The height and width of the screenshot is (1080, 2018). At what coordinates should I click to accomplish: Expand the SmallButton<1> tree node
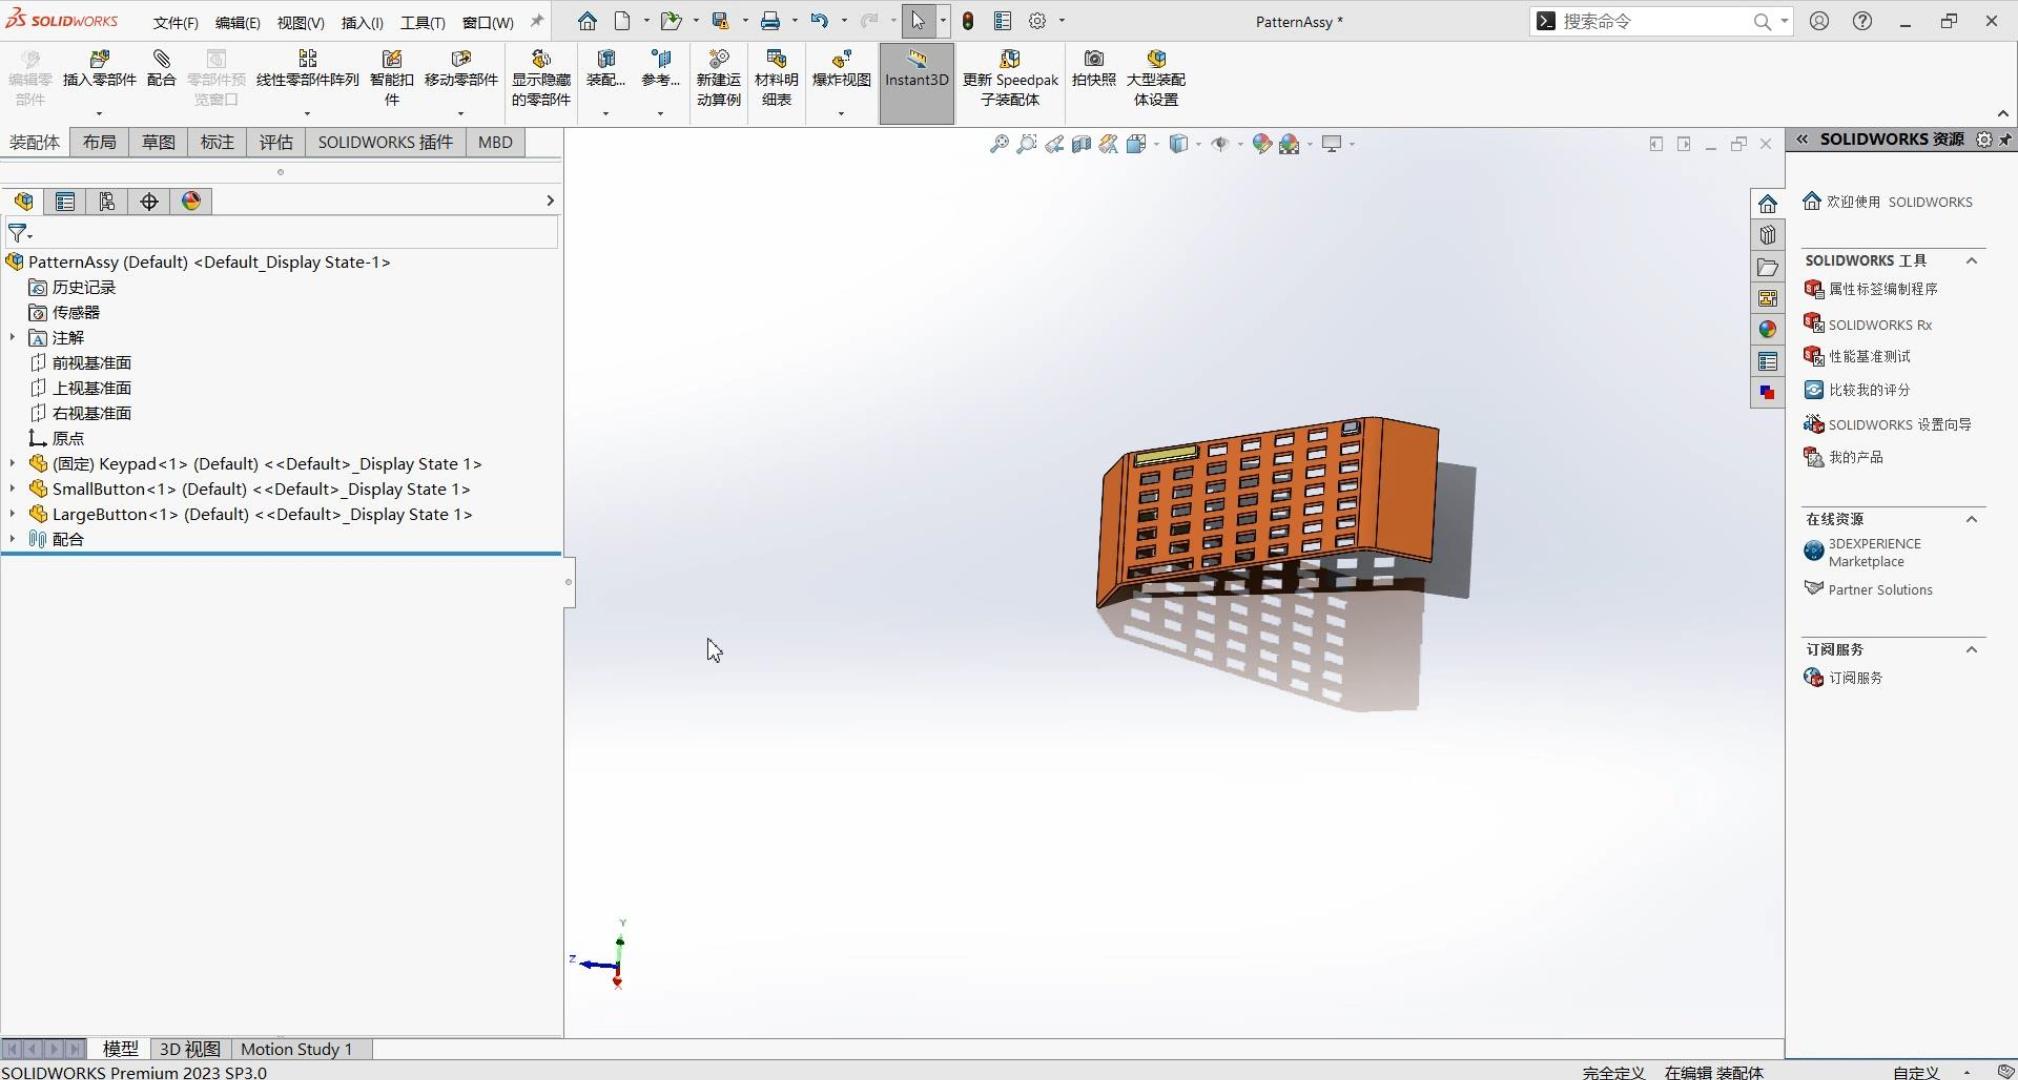(12, 489)
